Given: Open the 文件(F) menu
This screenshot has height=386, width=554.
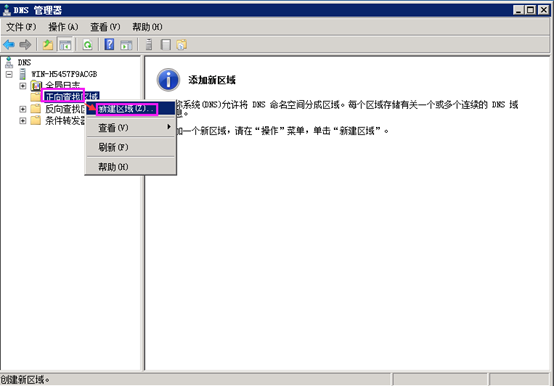Looking at the screenshot, I should [x=21, y=27].
